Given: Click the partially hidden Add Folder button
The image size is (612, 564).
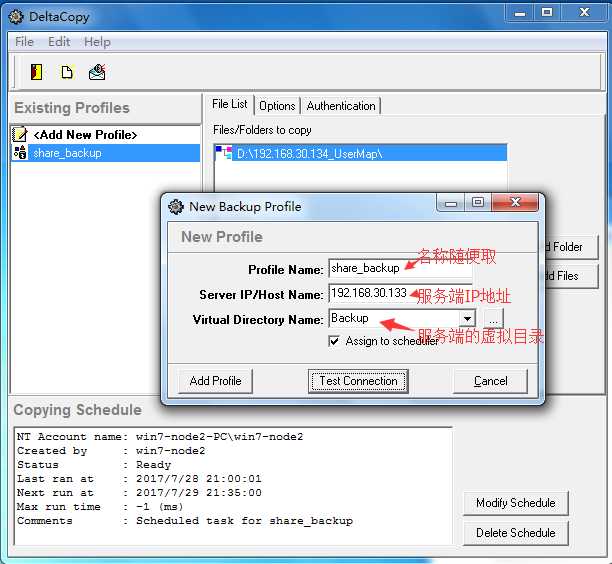Looking at the screenshot, I should [x=571, y=247].
